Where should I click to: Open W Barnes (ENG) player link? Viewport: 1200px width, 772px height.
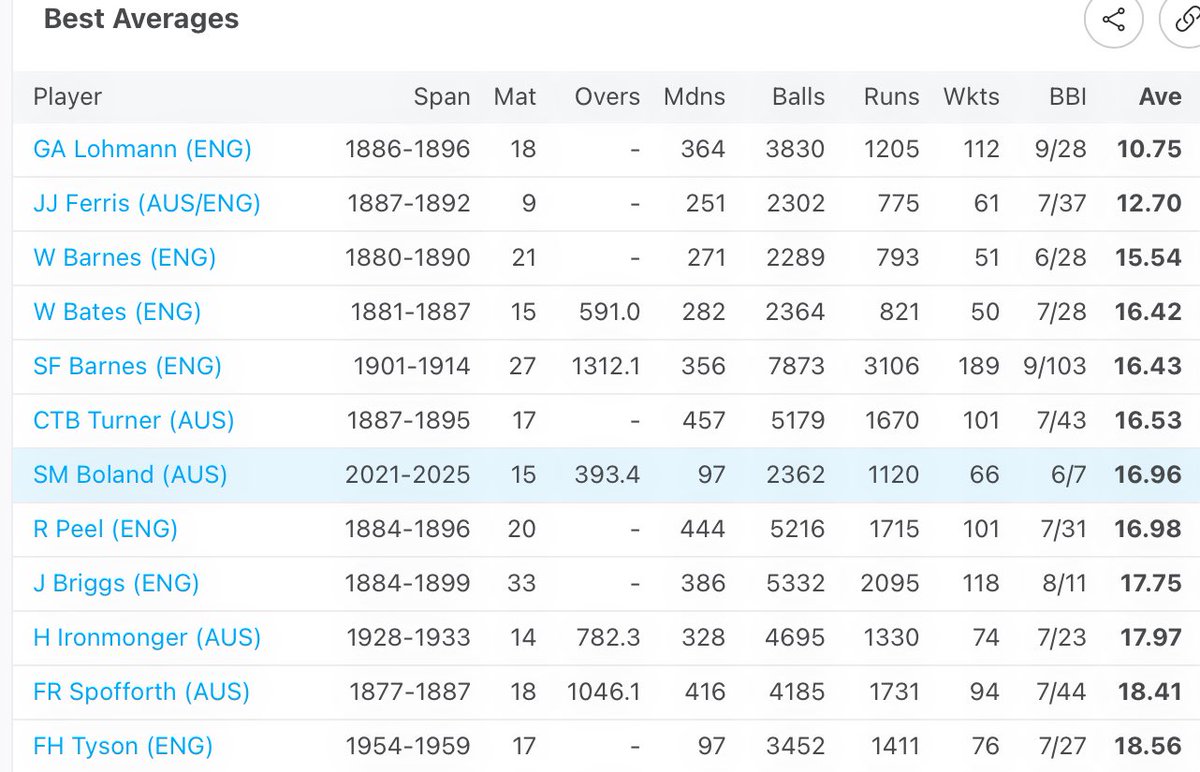(x=125, y=258)
